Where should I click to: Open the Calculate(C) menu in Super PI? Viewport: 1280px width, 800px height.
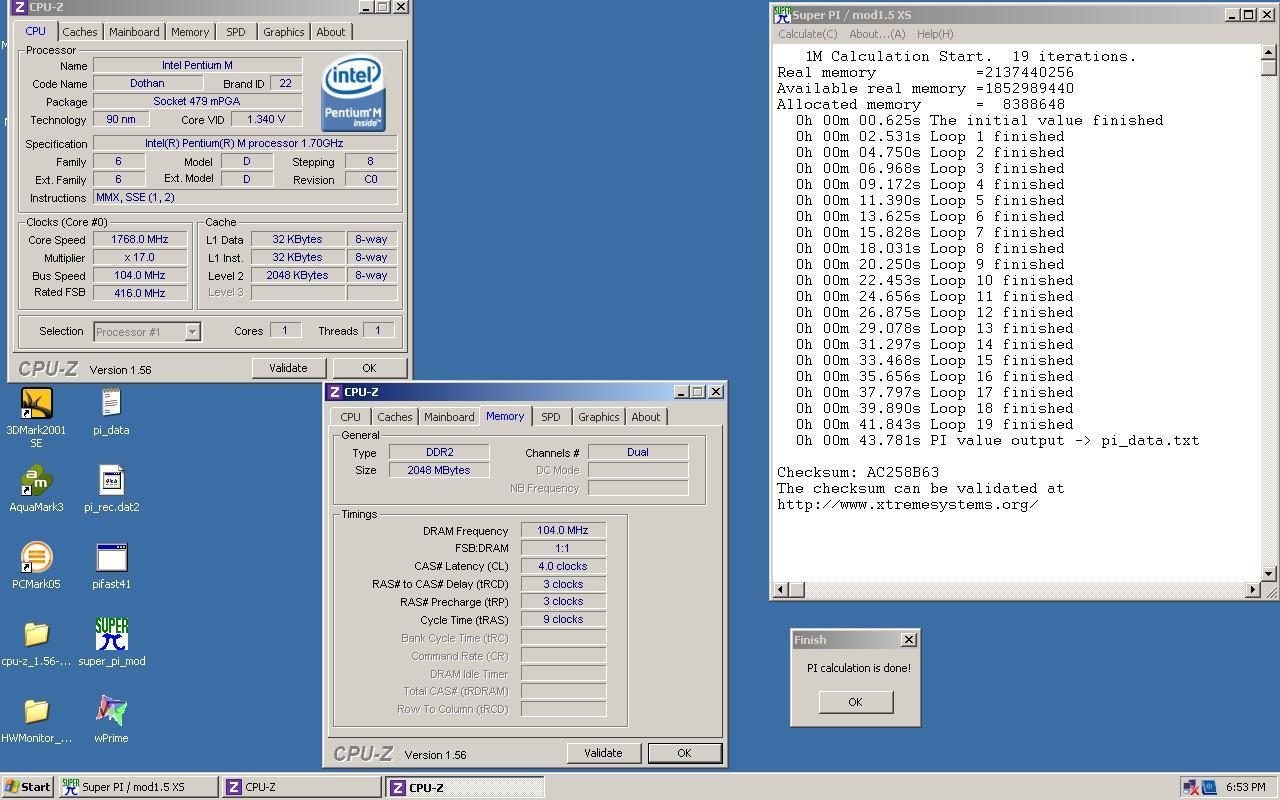tap(808, 34)
